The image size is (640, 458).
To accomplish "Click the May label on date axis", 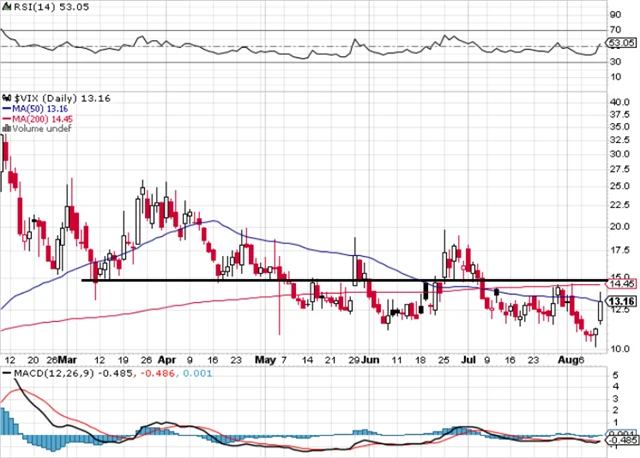I will 265,358.
